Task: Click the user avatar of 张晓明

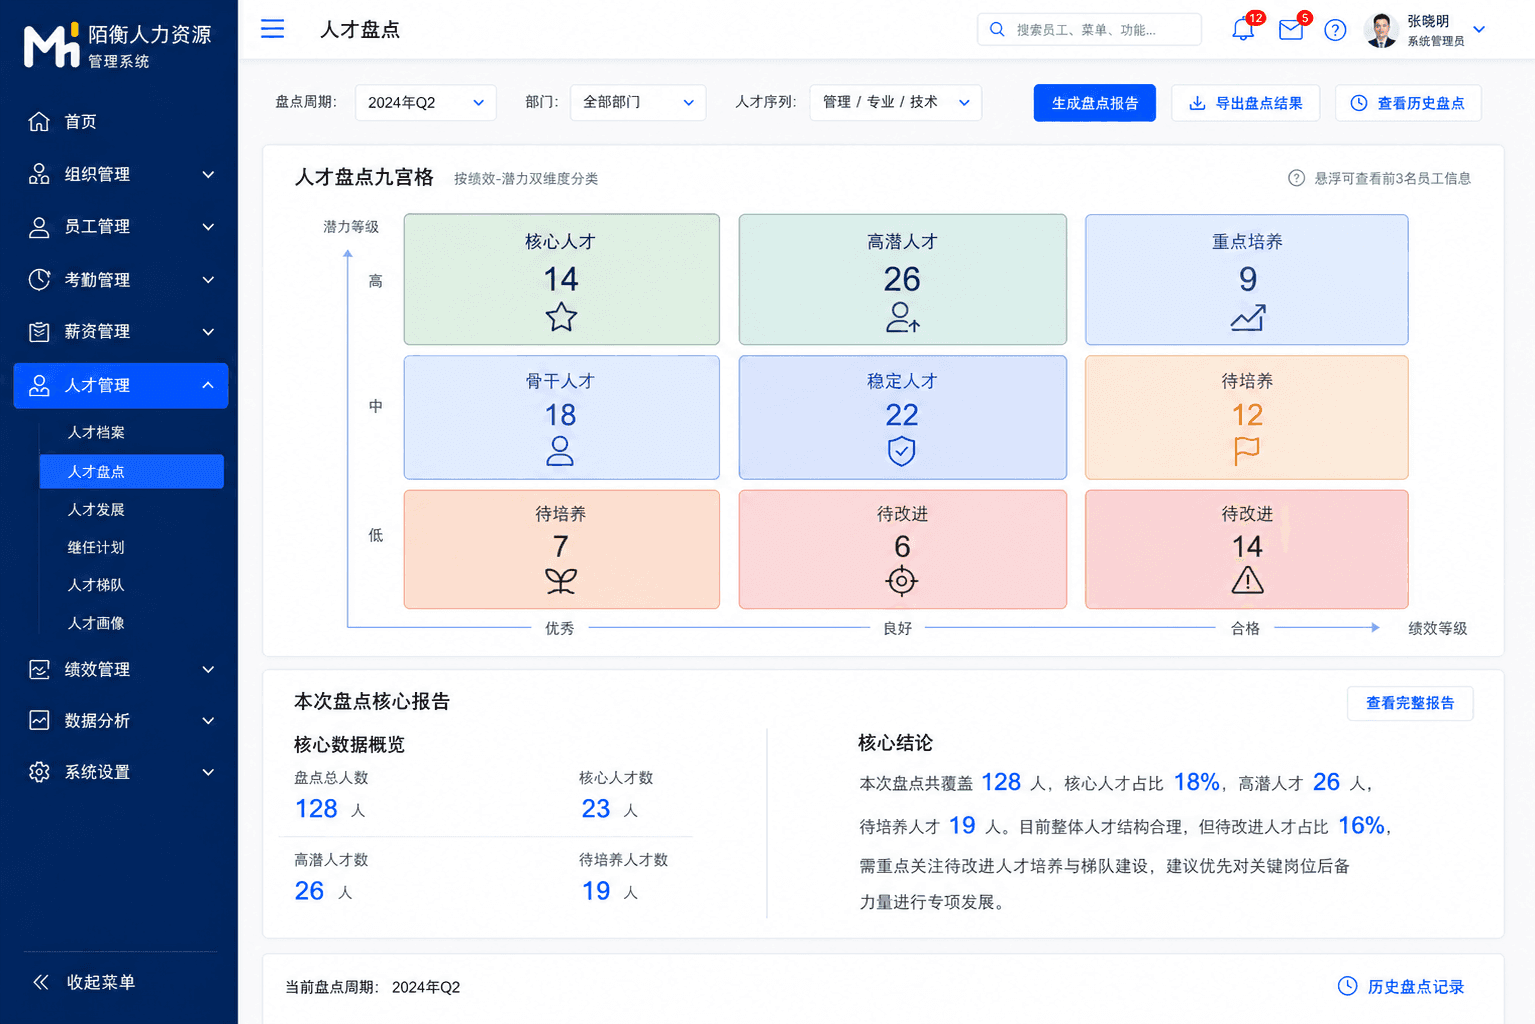Action: coord(1381,30)
